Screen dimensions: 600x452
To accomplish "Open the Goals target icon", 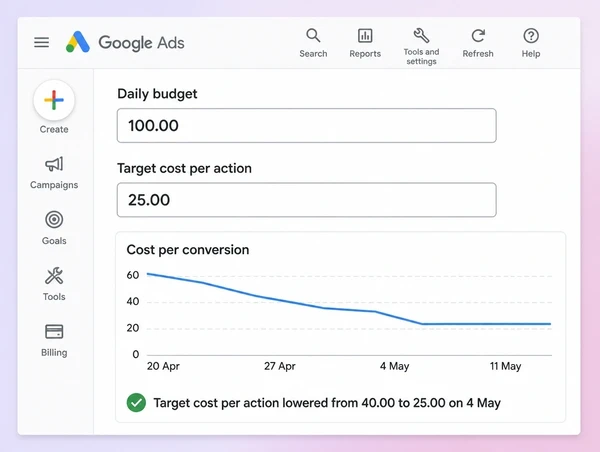I will 54,220.
